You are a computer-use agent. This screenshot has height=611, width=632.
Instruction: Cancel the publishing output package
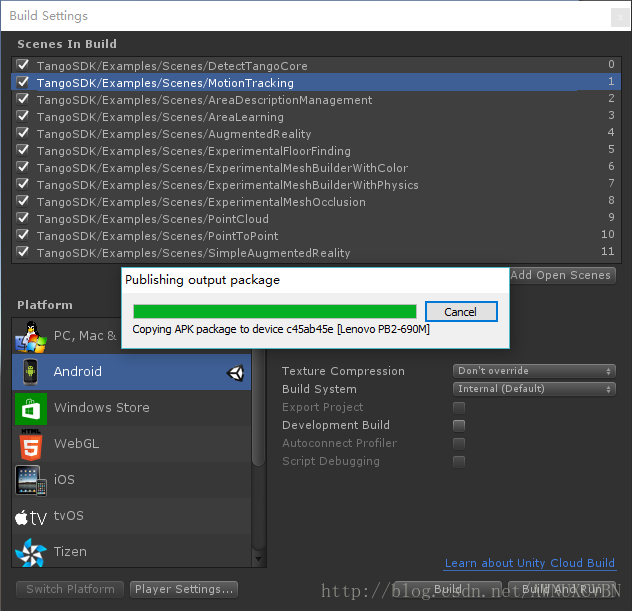pyautogui.click(x=461, y=312)
